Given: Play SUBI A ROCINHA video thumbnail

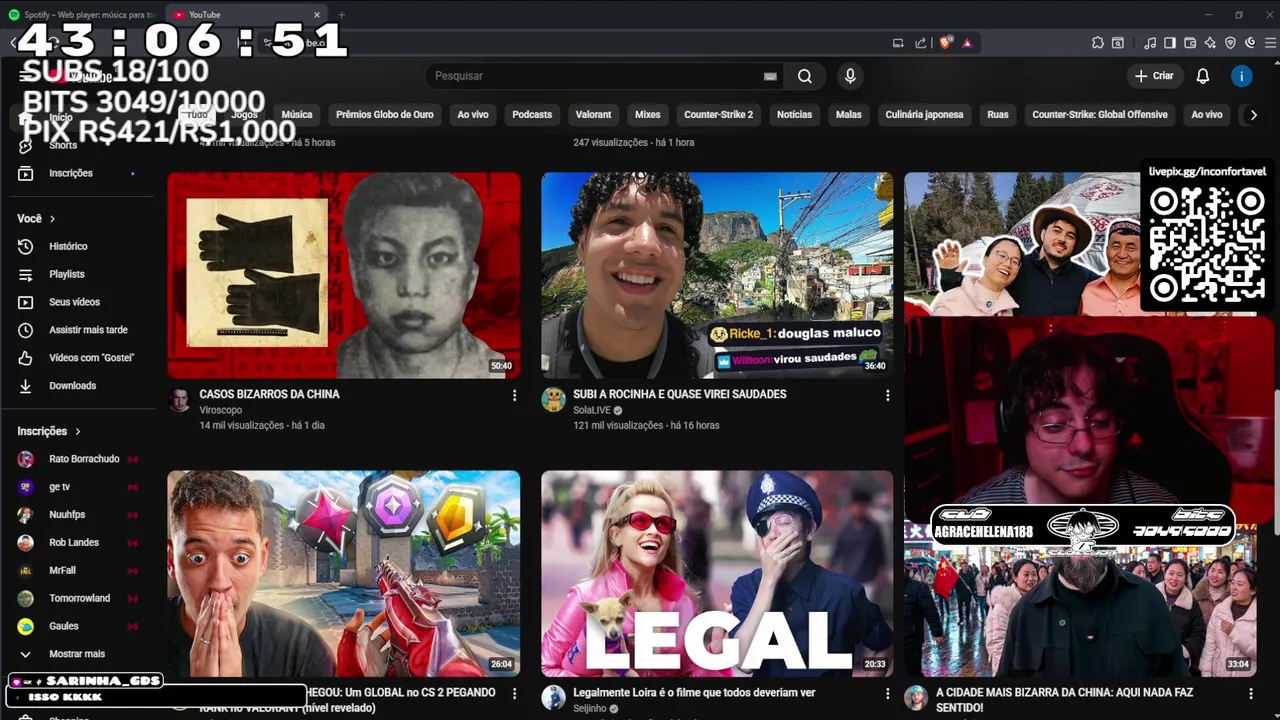Looking at the screenshot, I should (x=717, y=276).
